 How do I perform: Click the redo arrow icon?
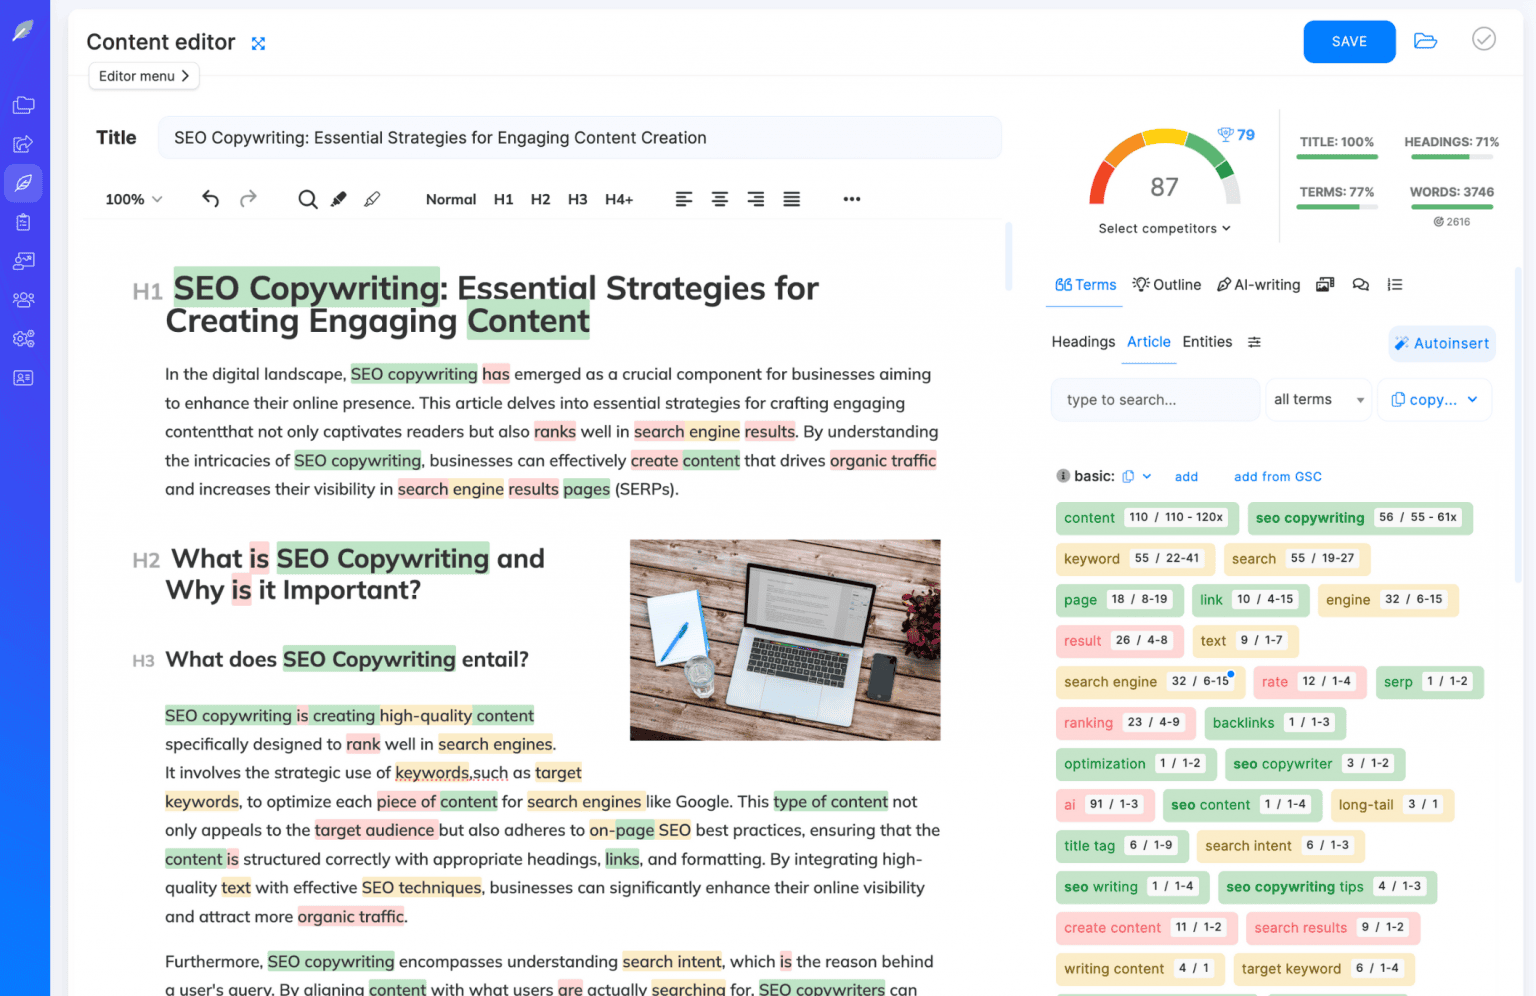coord(248,198)
